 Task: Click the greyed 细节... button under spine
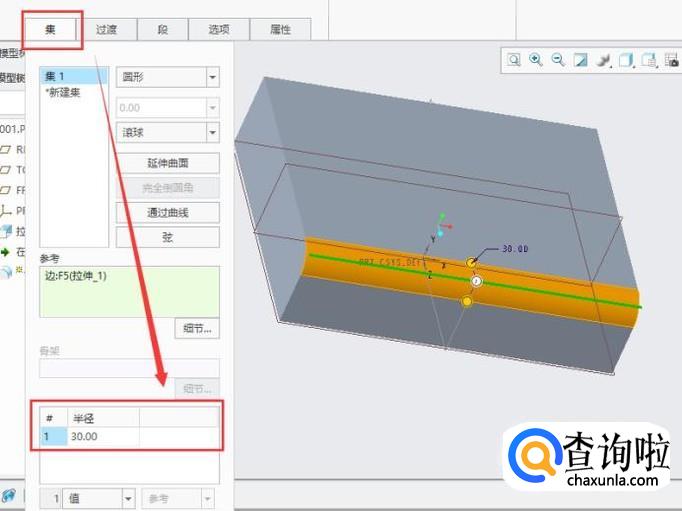(197, 388)
